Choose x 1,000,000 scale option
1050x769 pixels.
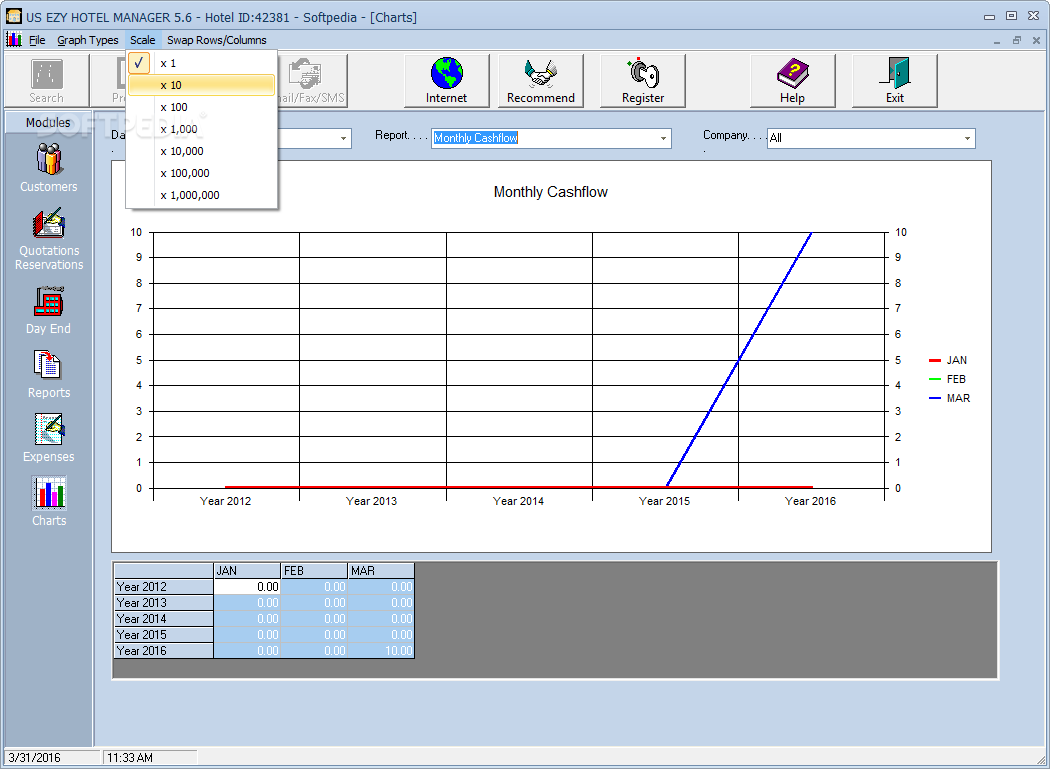(201, 195)
